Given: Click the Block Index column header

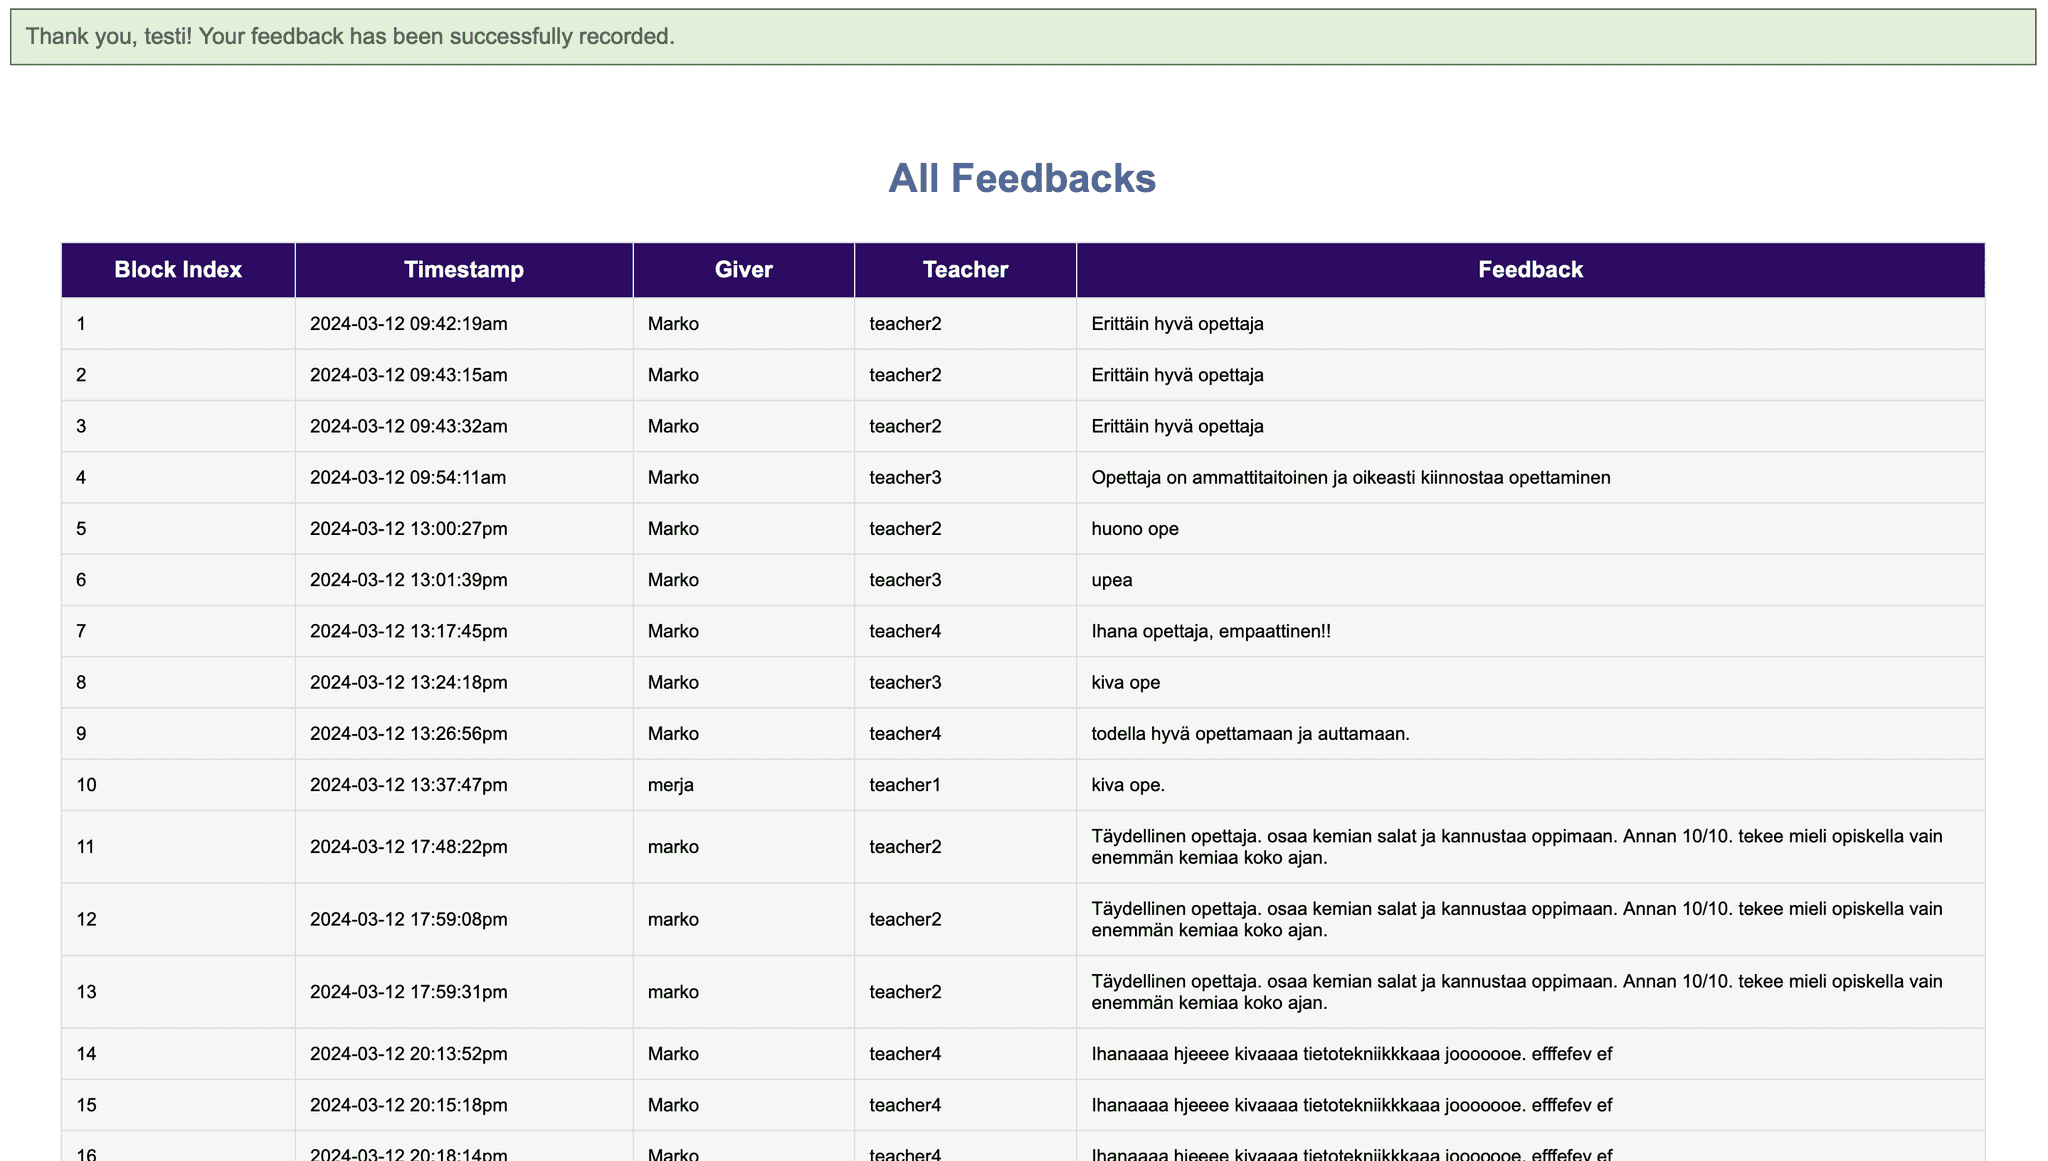Looking at the screenshot, I should tap(178, 270).
